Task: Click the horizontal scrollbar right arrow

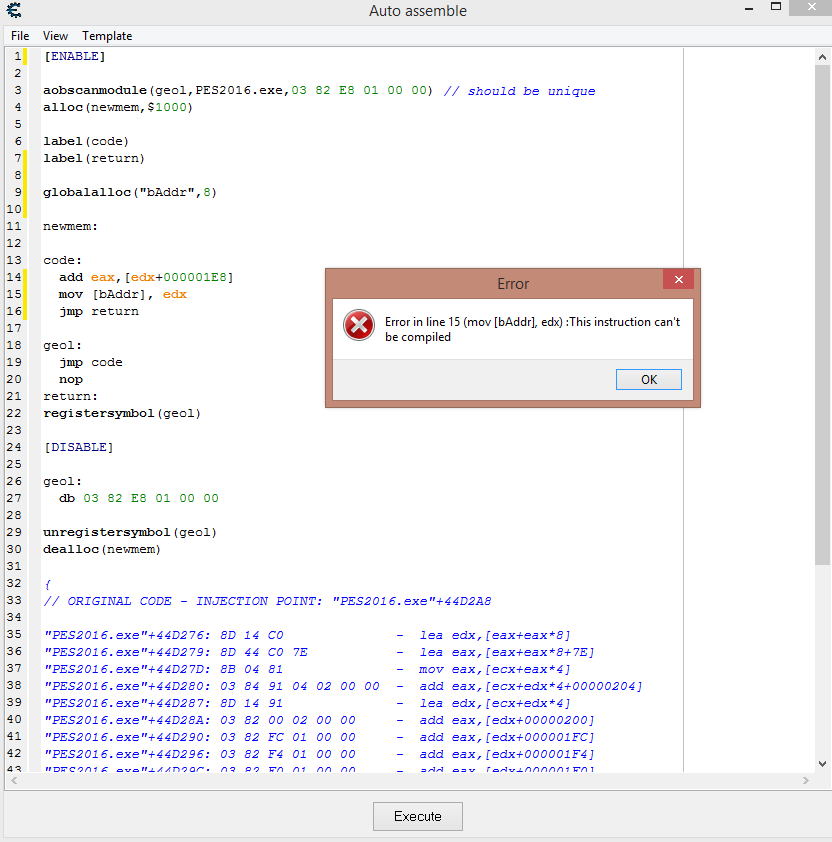Action: (807, 780)
